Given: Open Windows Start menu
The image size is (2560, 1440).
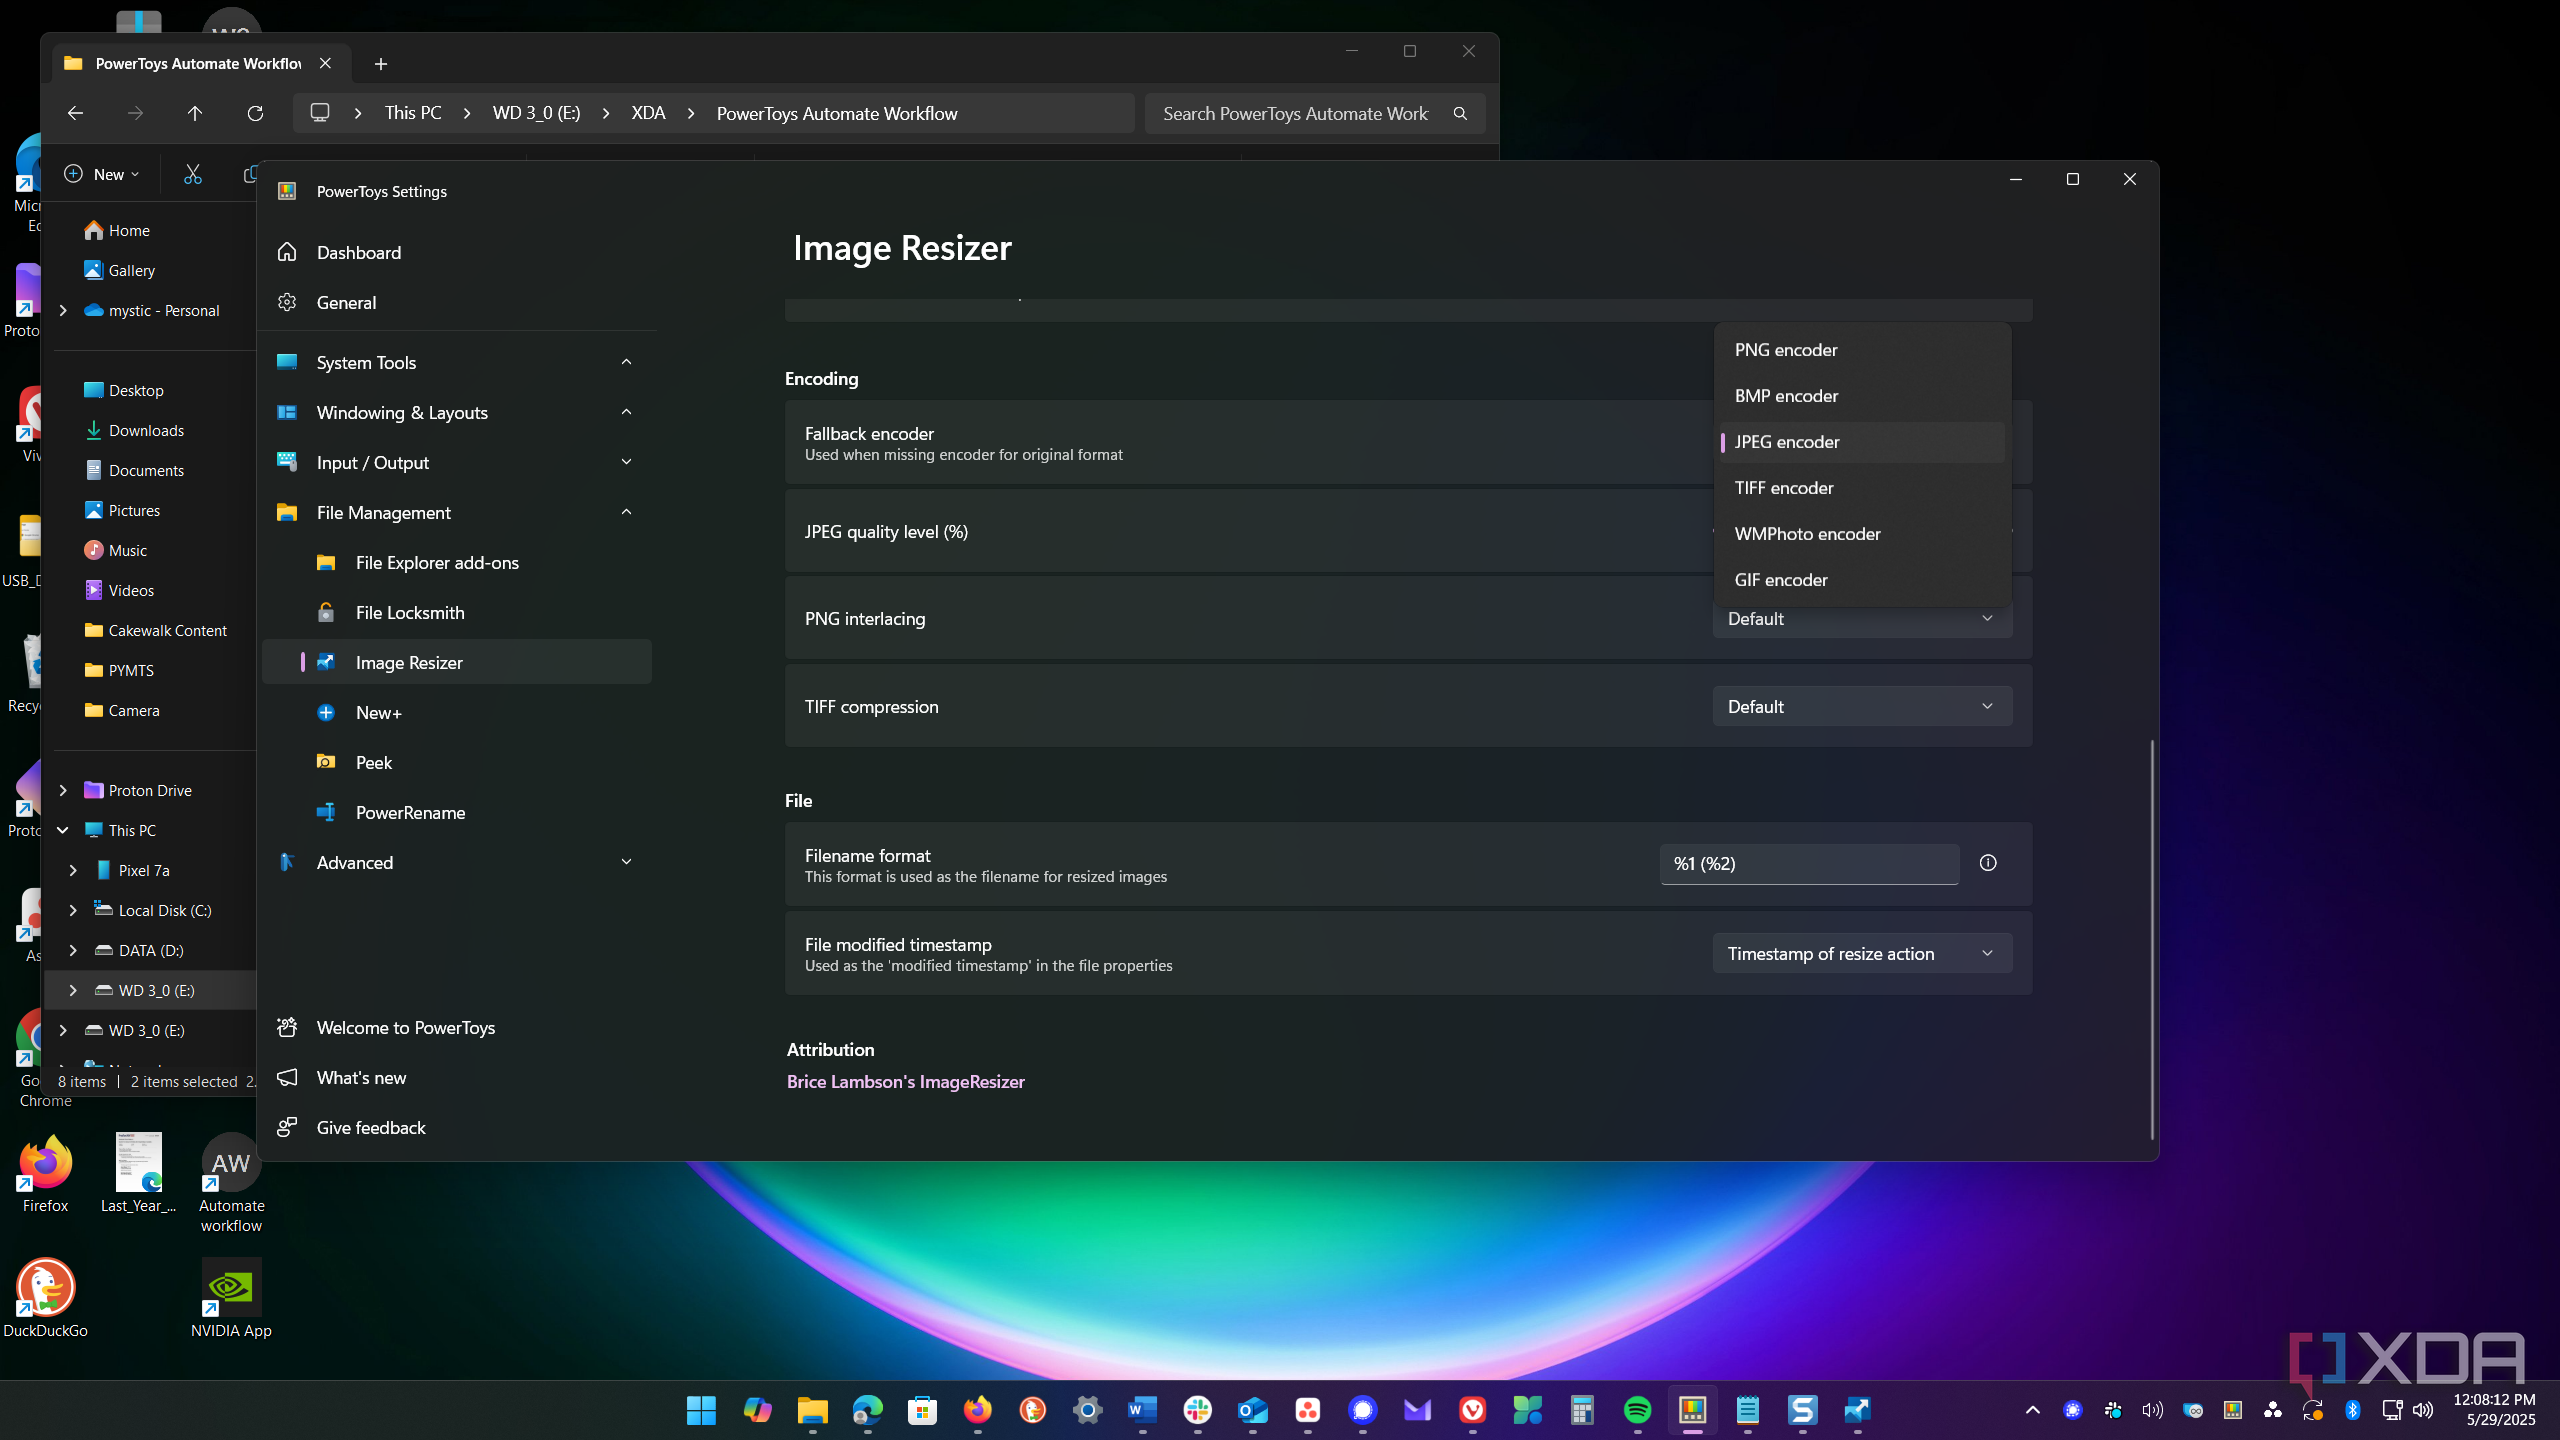Looking at the screenshot, I should click(x=701, y=1410).
